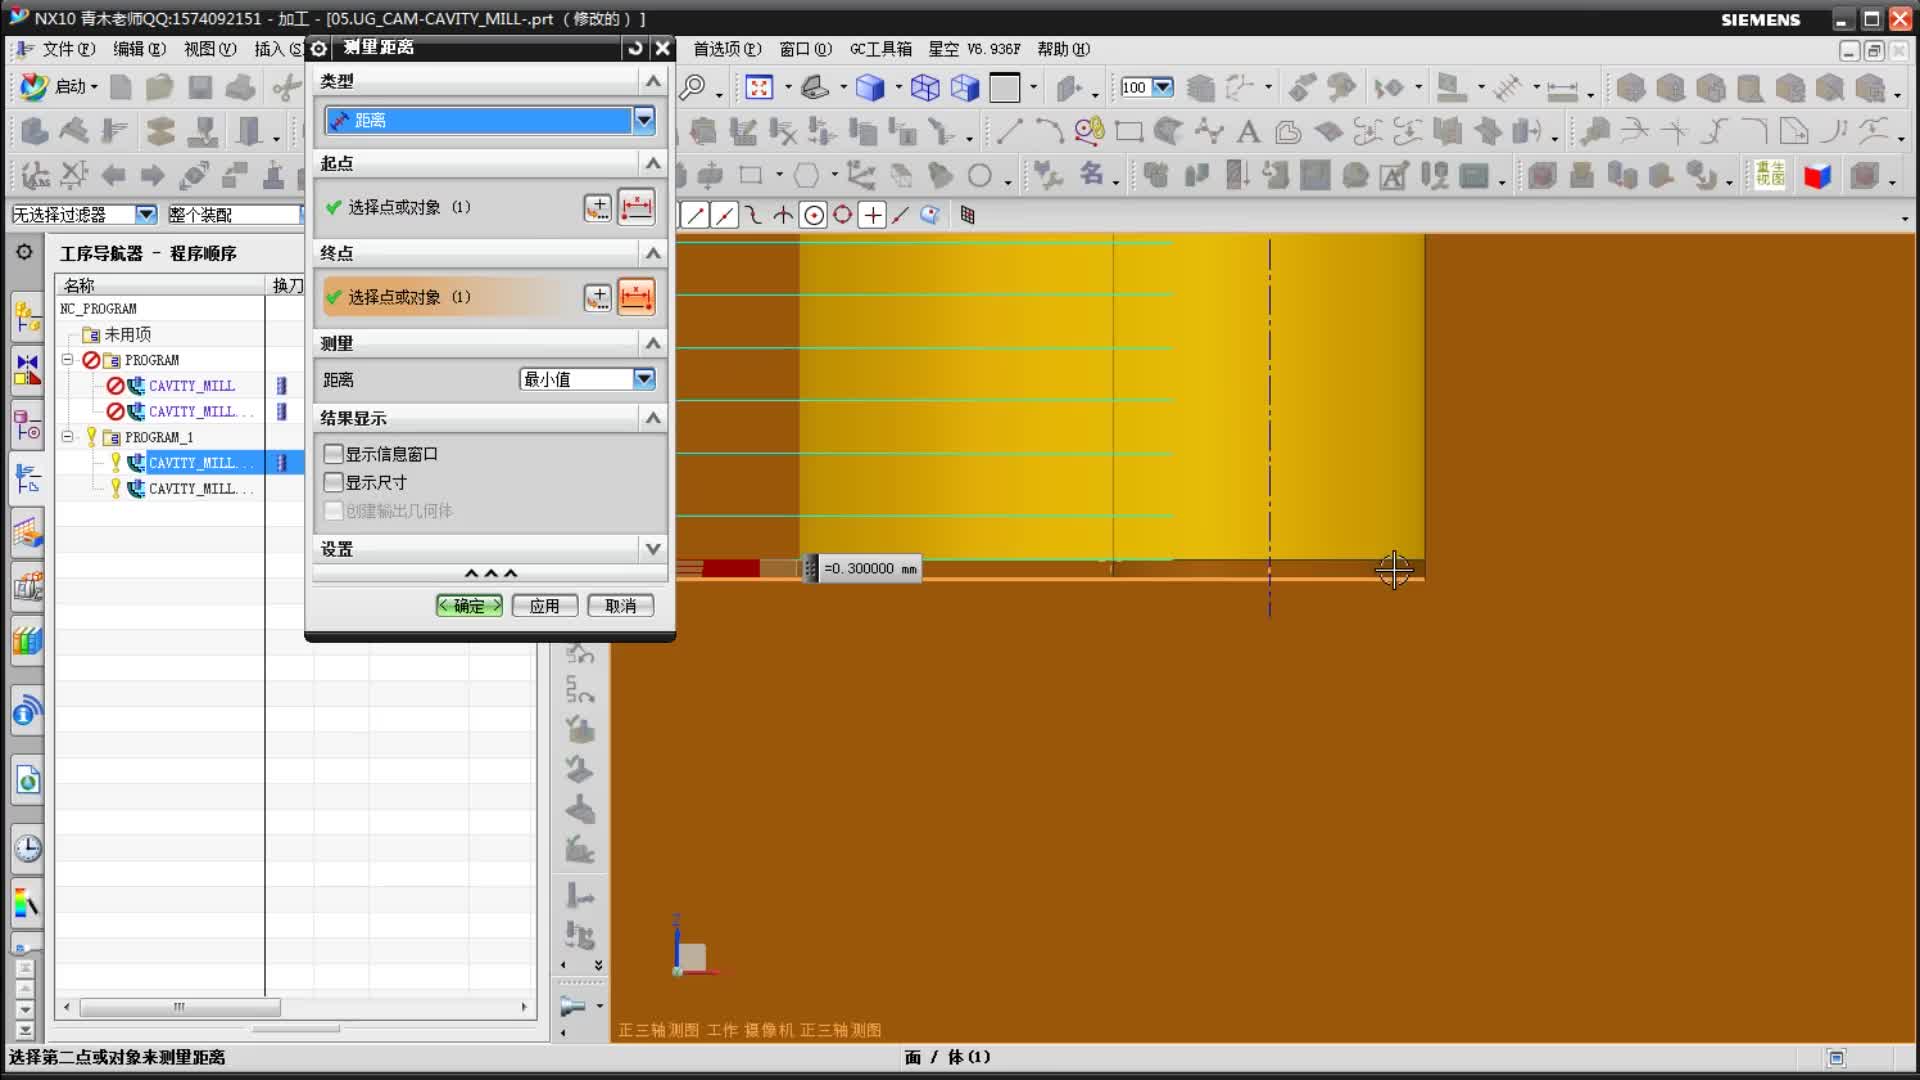The image size is (1920, 1080).
Task: Open the dialog settings gear icon
Action: (x=319, y=48)
